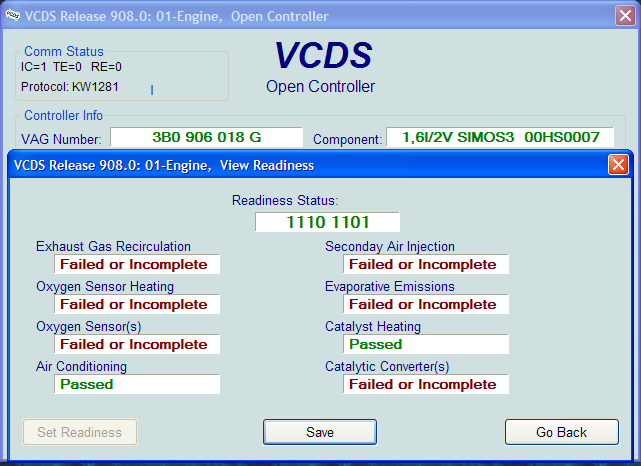Click the Comm Status group label
641x466 pixels.
(x=64, y=52)
